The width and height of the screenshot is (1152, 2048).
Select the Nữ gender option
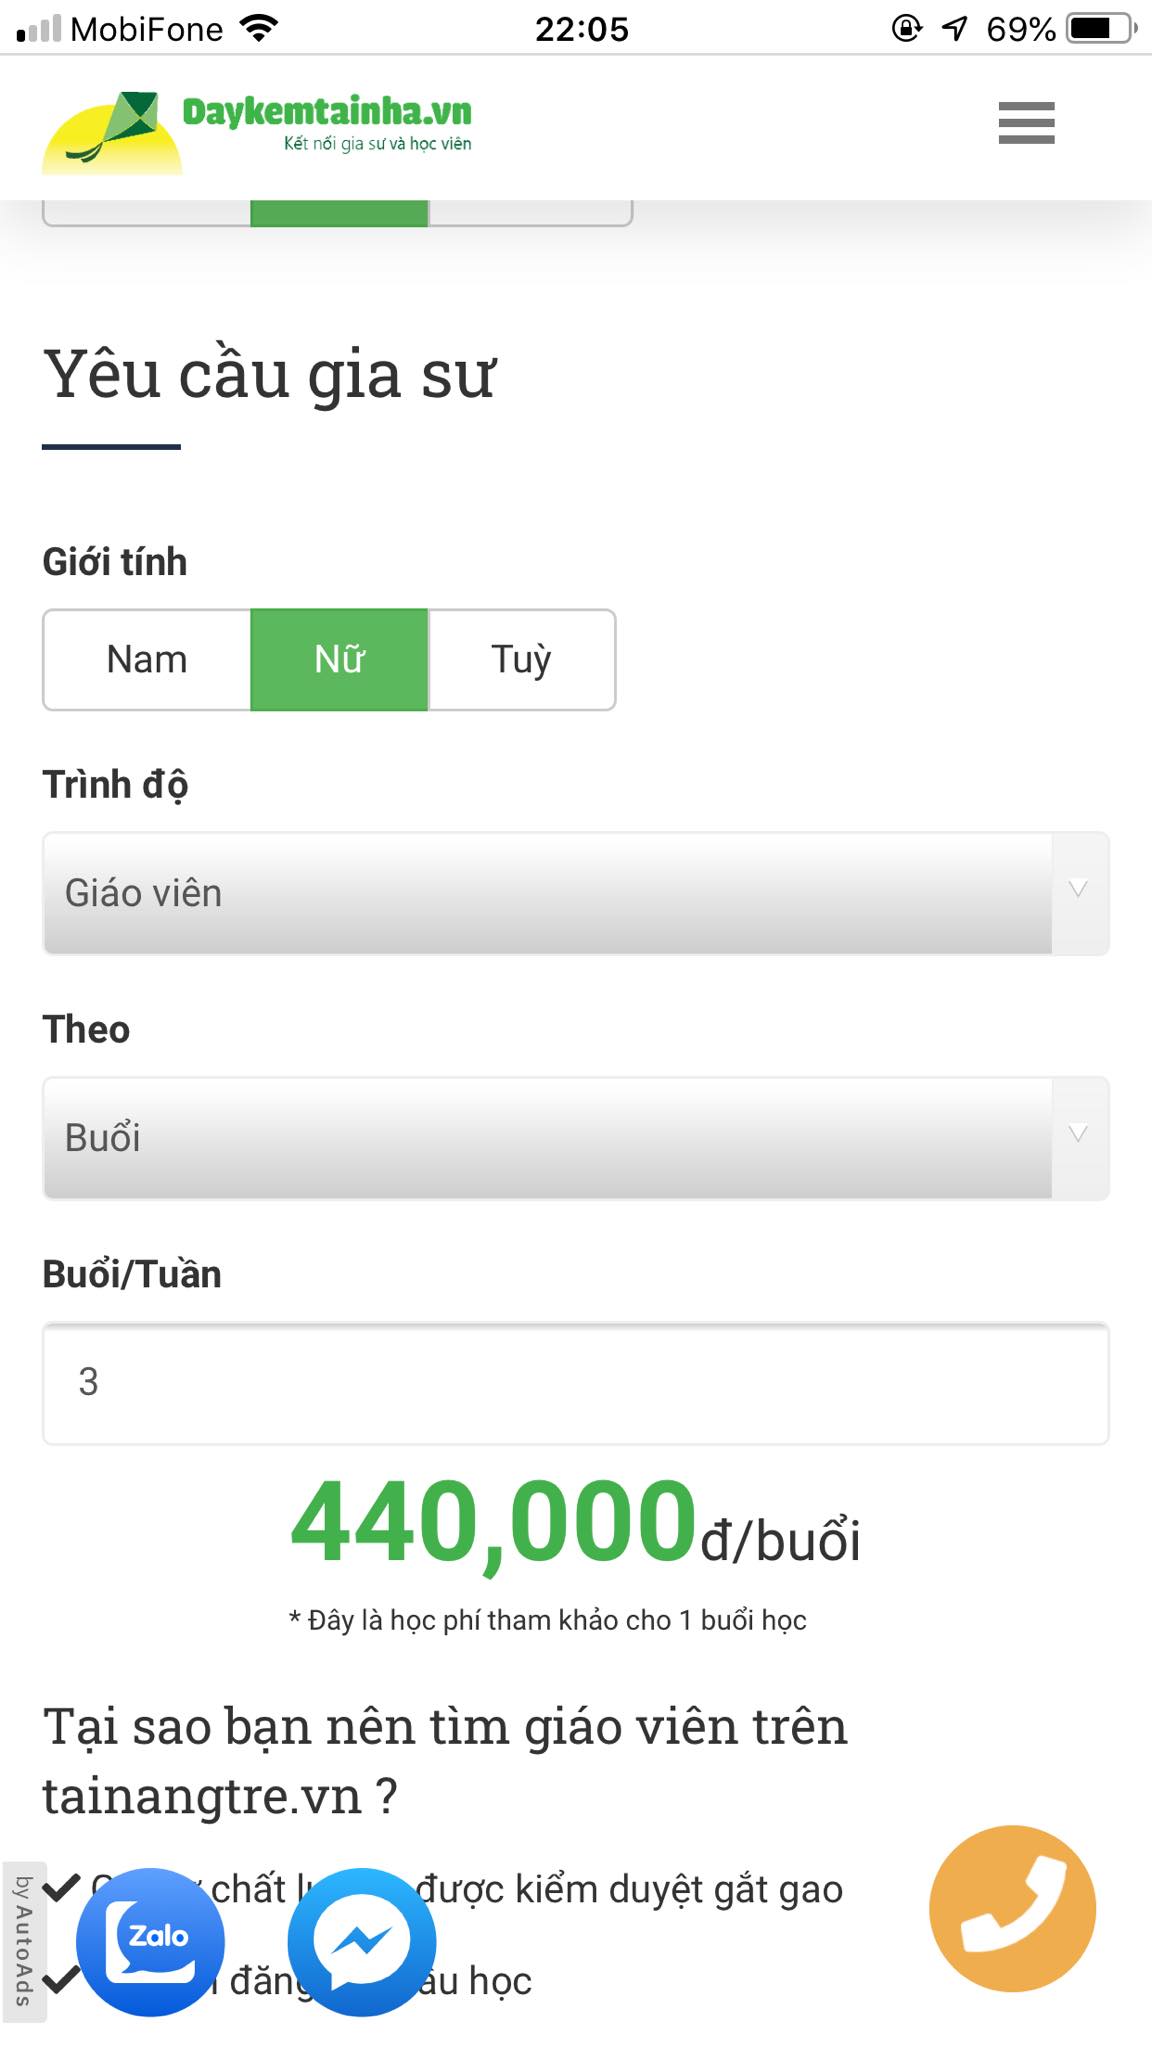[338, 658]
